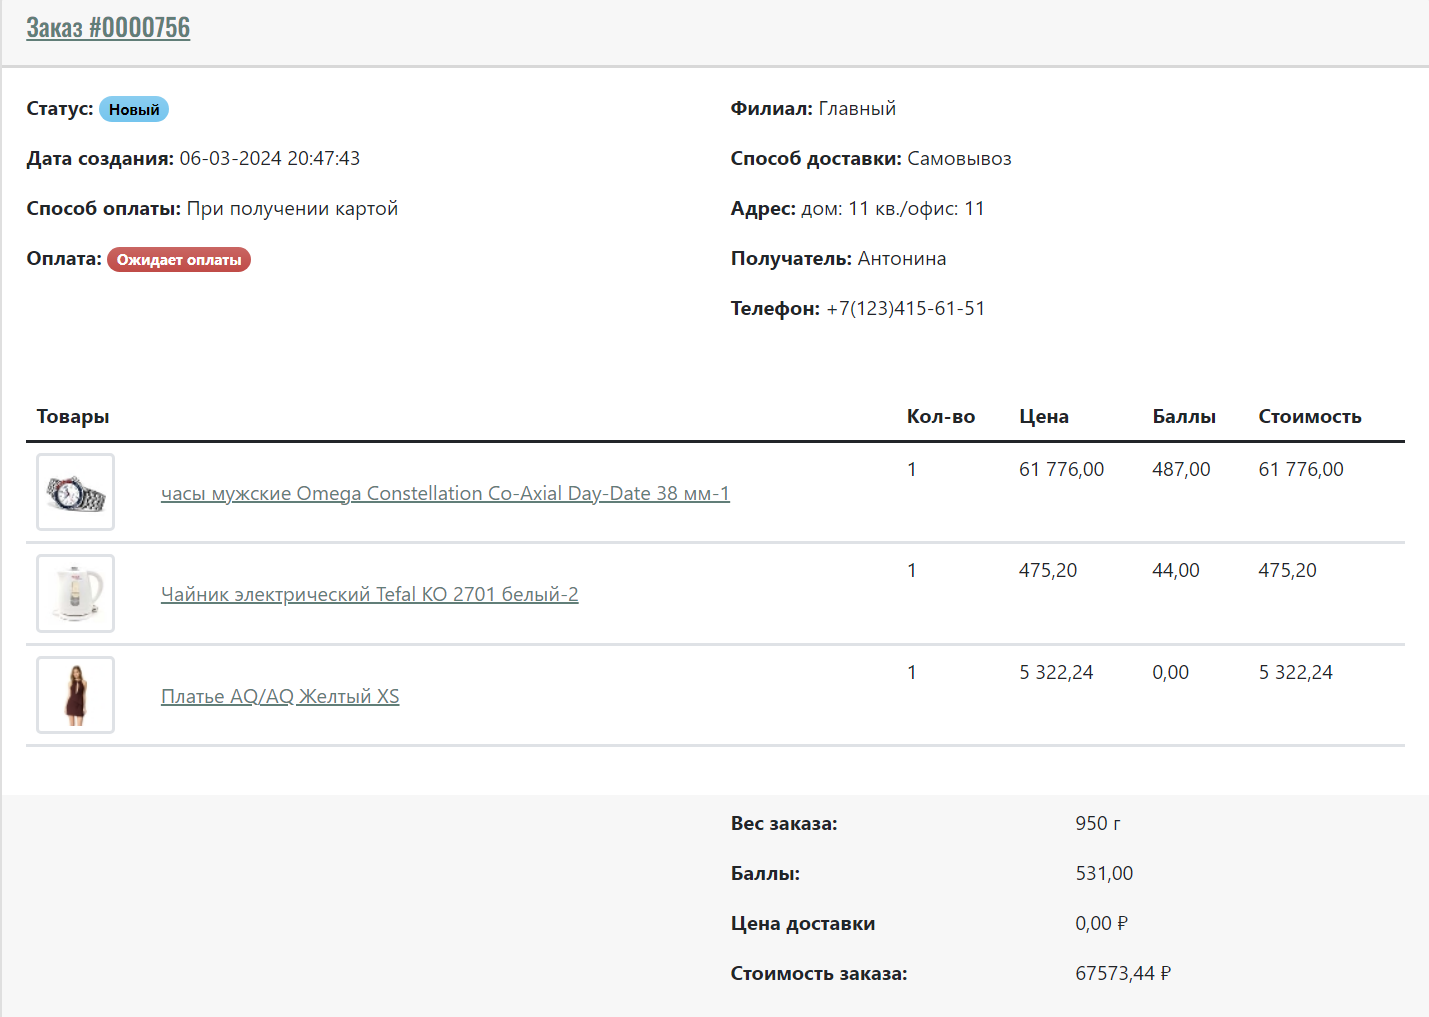1429x1017 pixels.
Task: Open the Платье AQ/AQ Желтый XS link
Action: coord(280,697)
